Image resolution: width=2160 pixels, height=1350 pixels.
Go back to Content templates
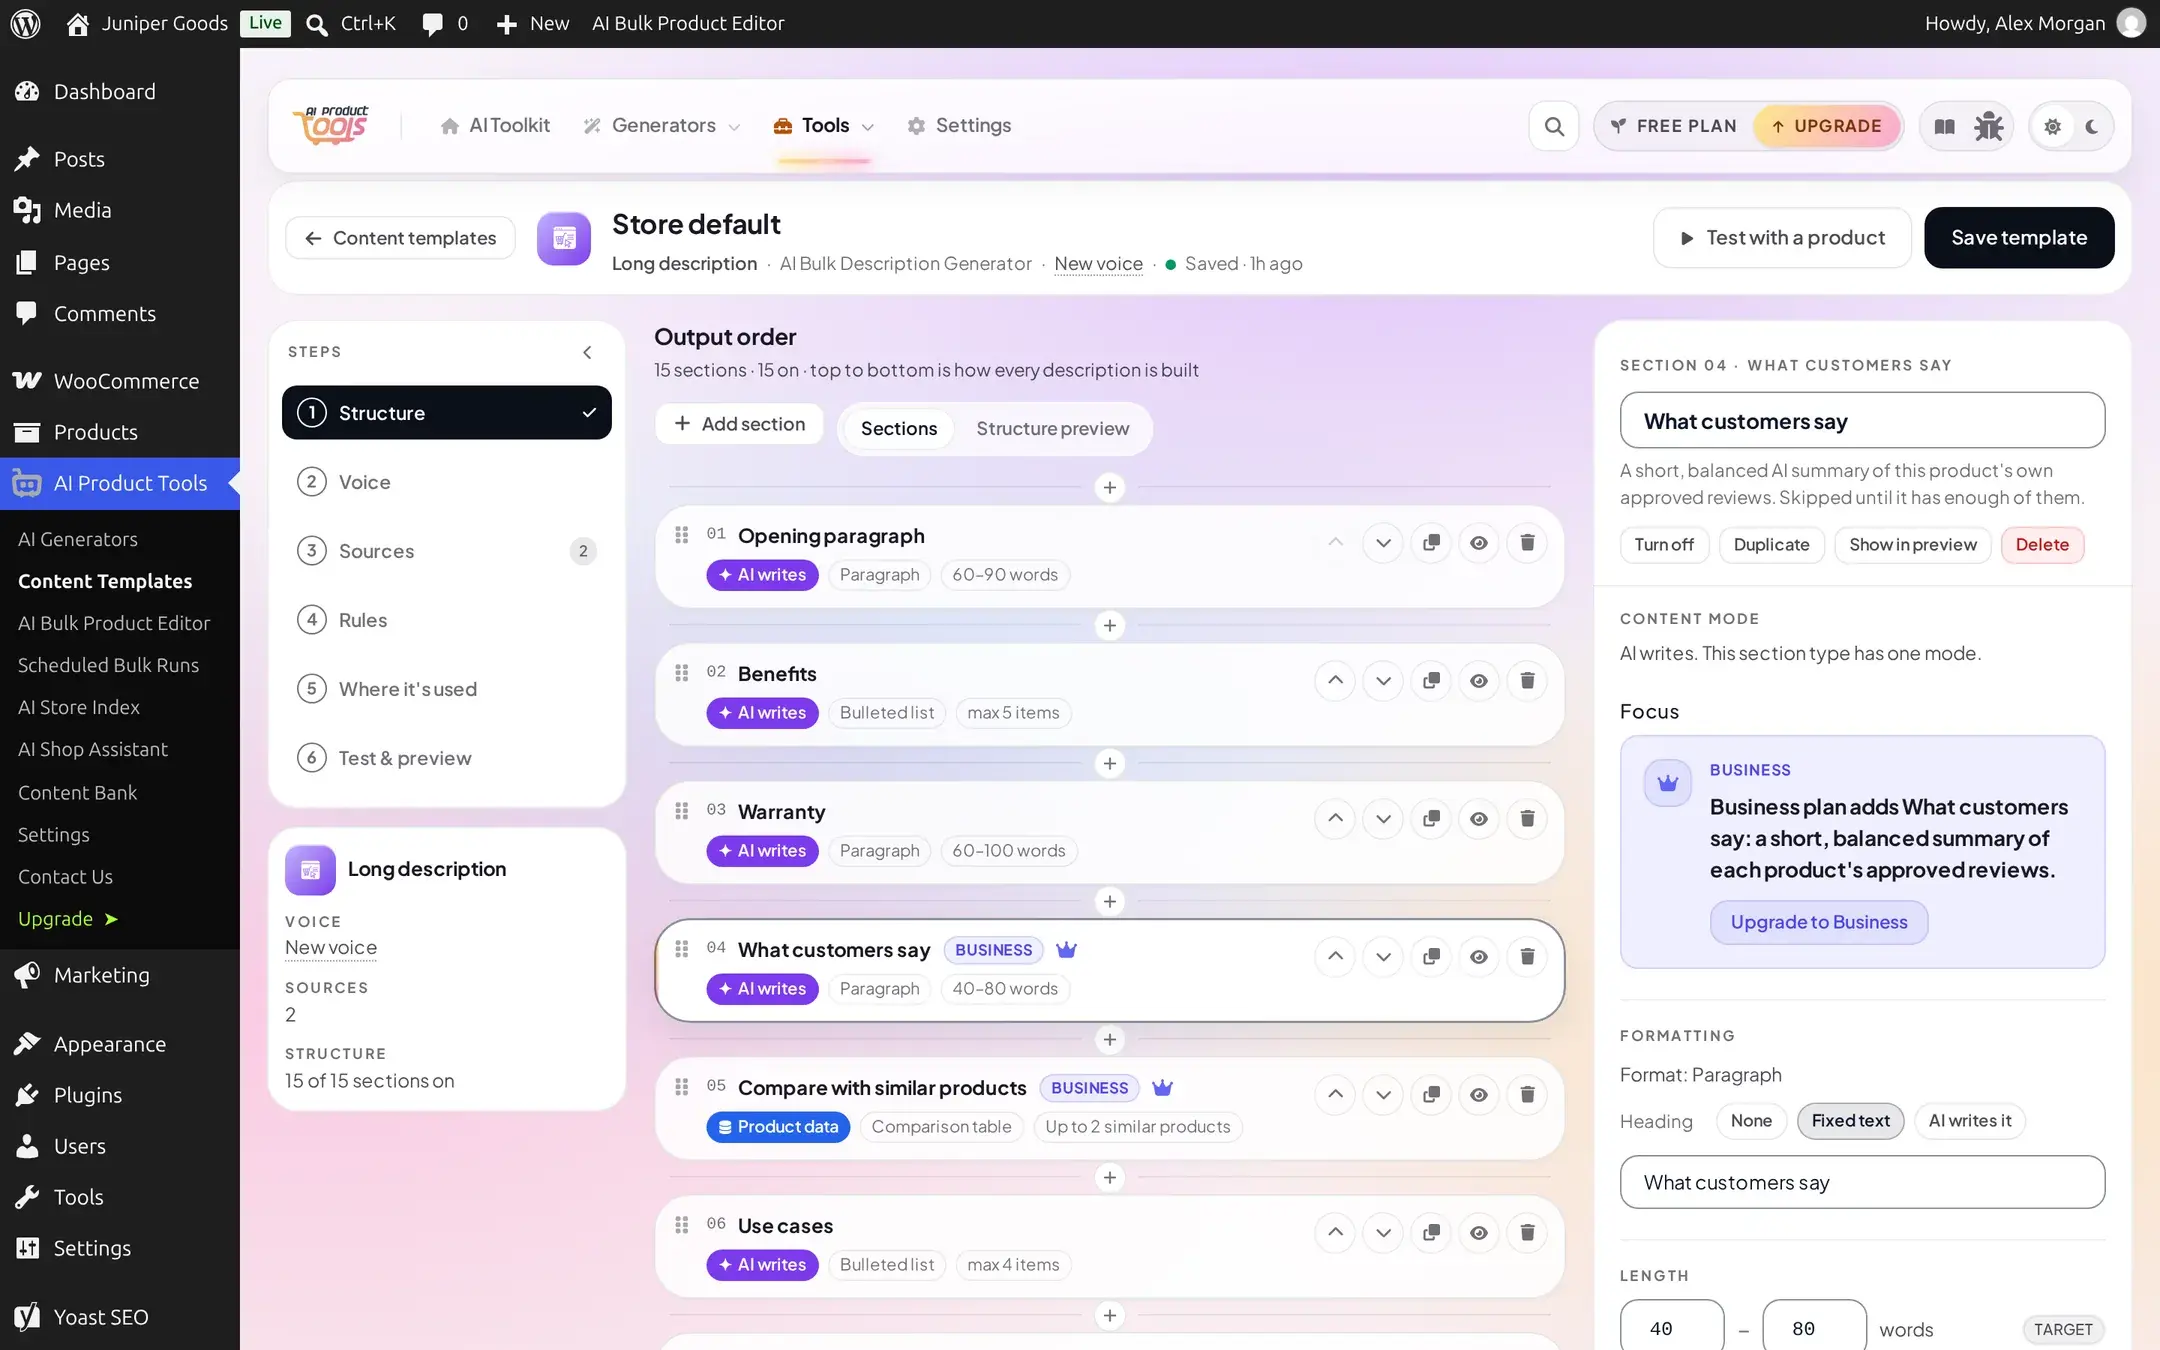point(400,238)
